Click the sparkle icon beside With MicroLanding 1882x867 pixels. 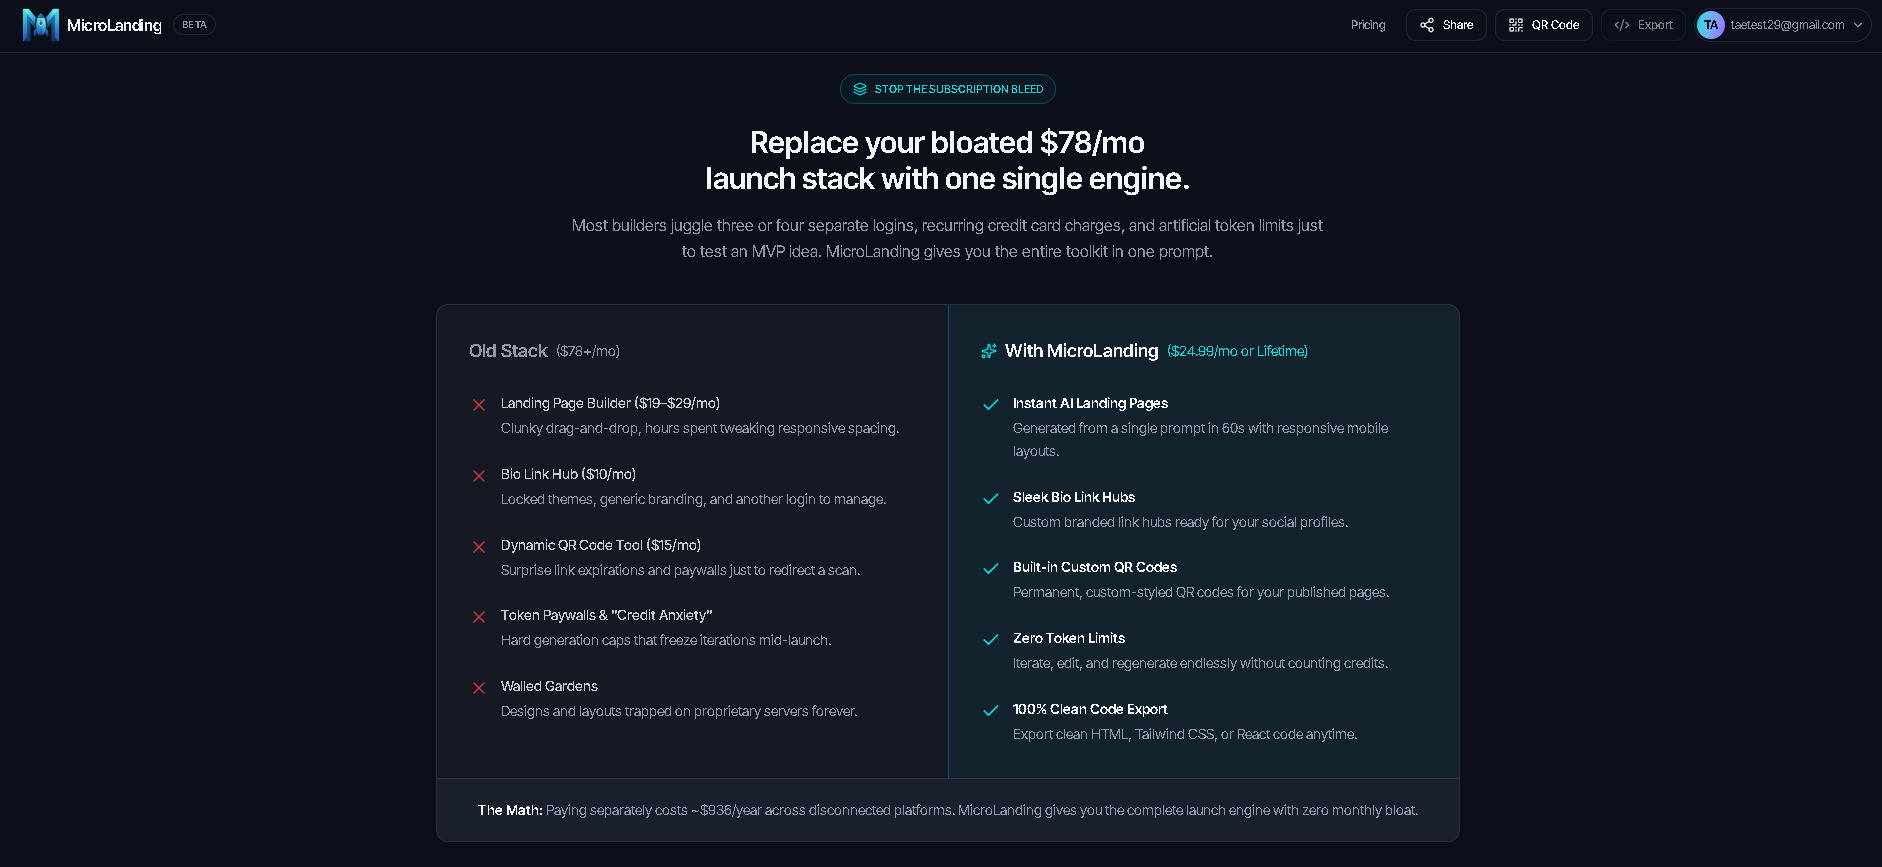(989, 351)
